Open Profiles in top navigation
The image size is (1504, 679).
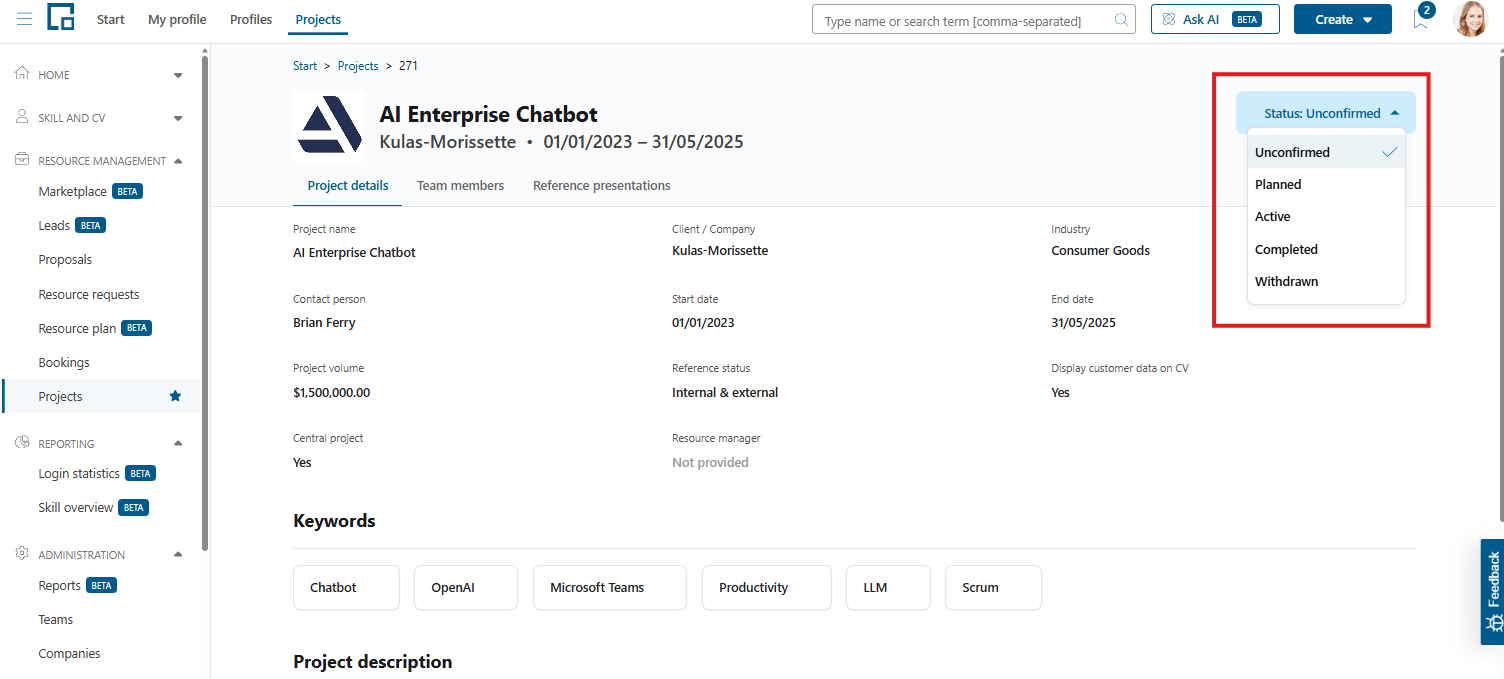251,19
